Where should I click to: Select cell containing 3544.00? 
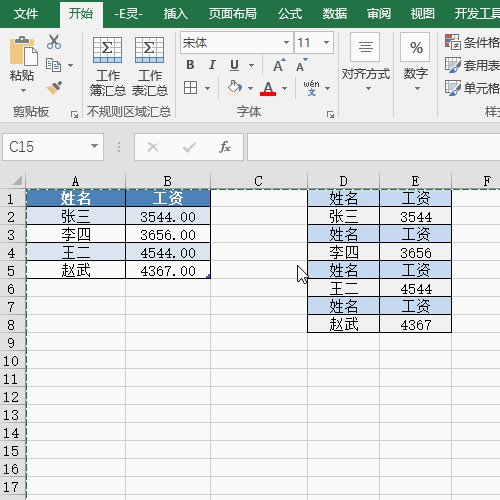168,217
